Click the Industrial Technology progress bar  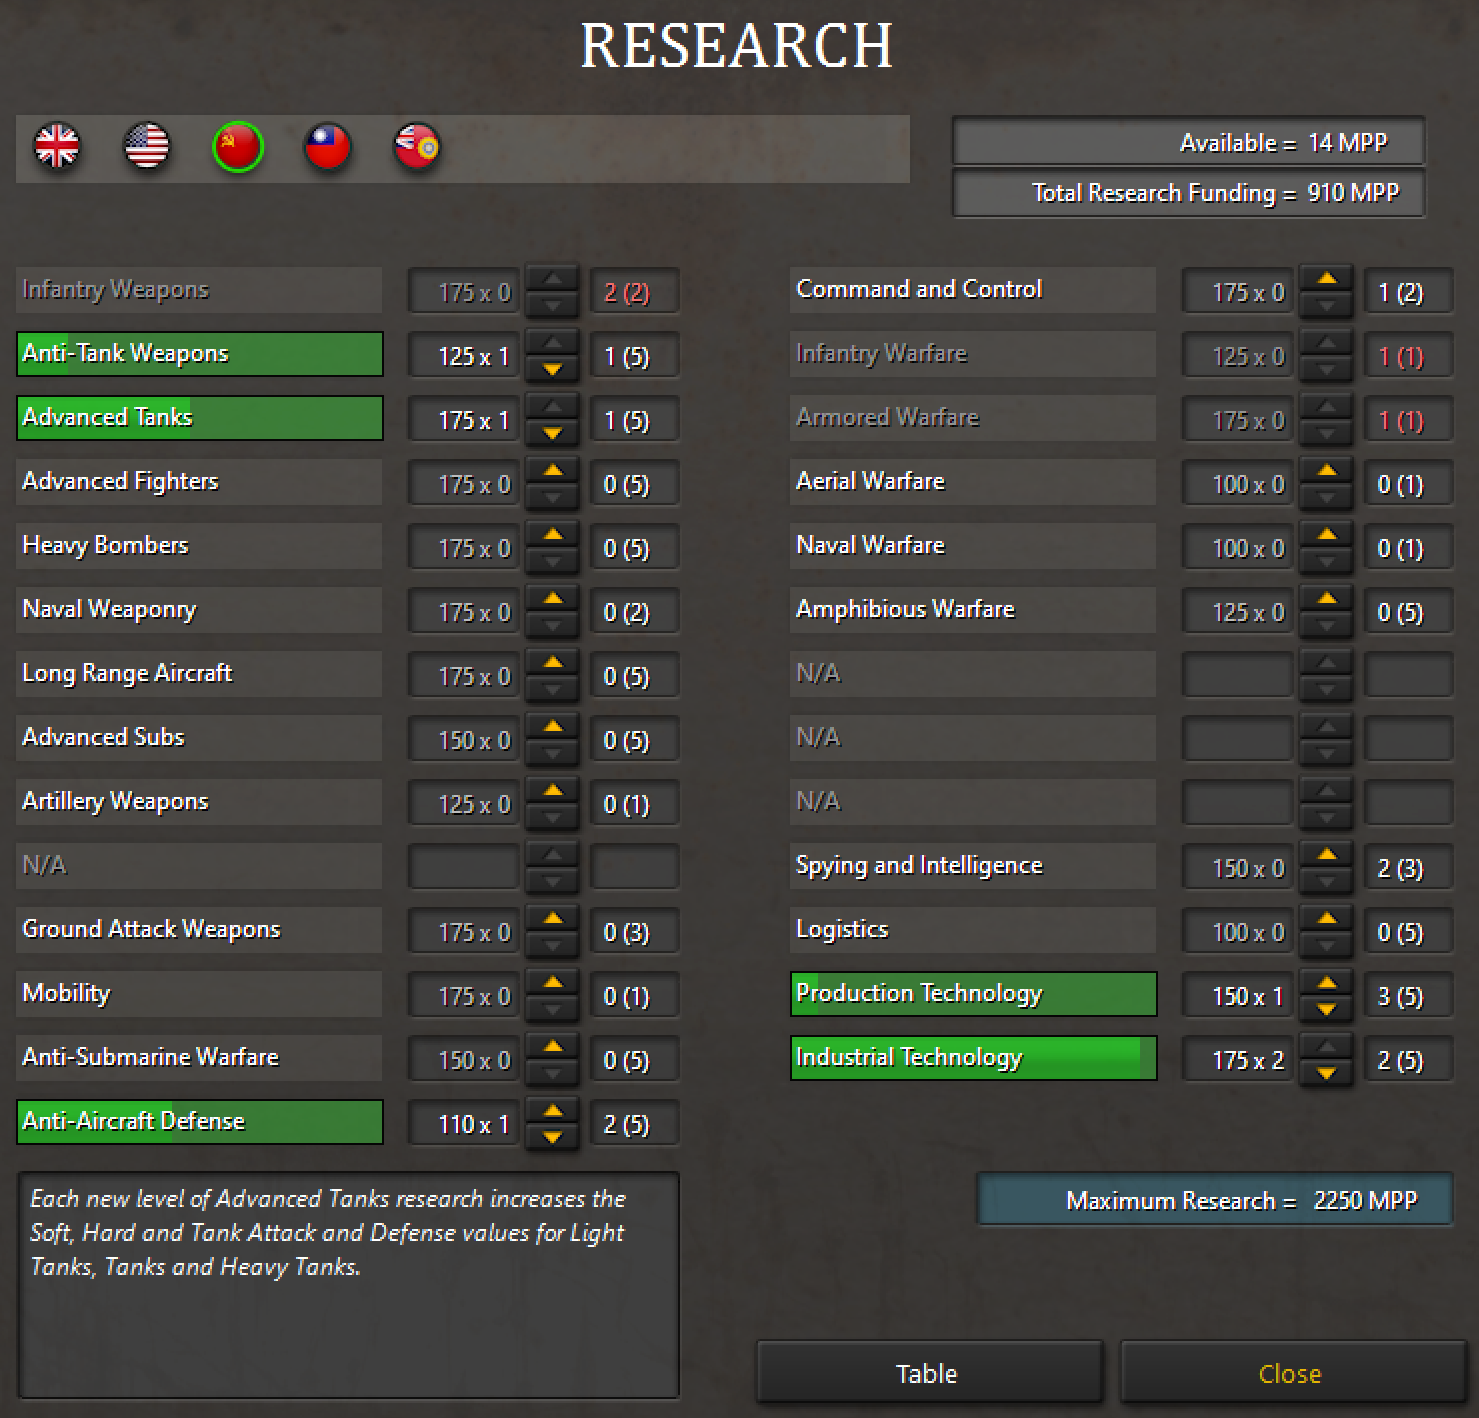[x=973, y=1058]
